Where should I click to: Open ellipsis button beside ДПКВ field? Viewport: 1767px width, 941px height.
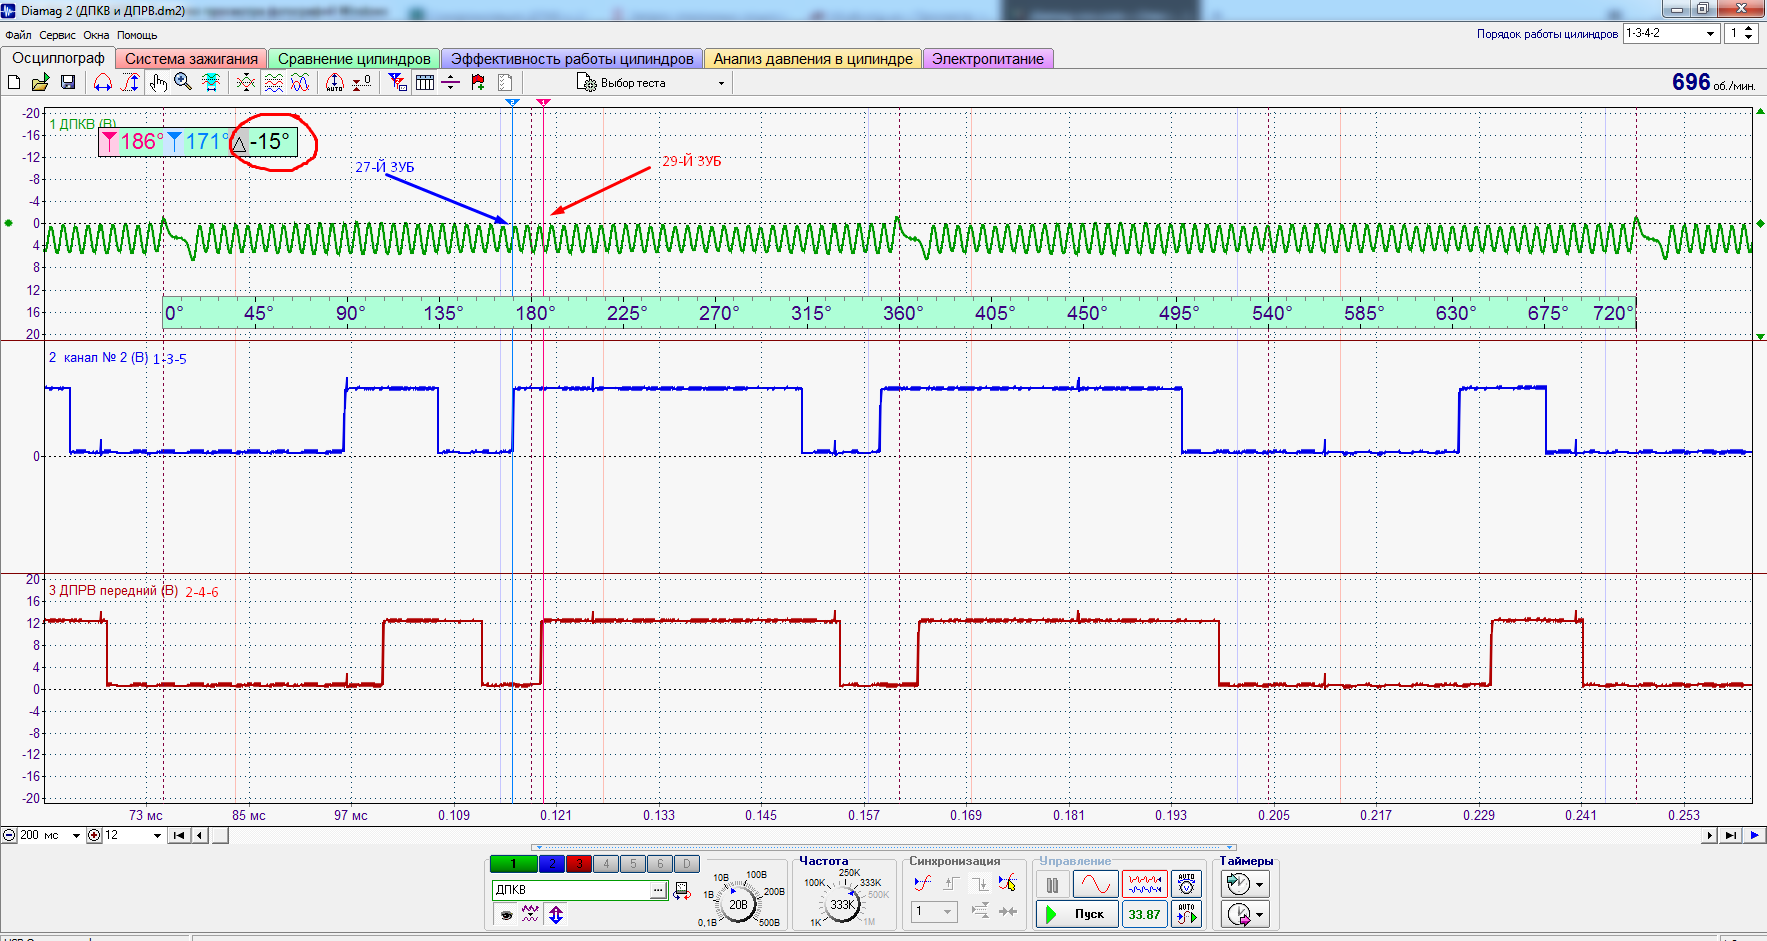659,890
